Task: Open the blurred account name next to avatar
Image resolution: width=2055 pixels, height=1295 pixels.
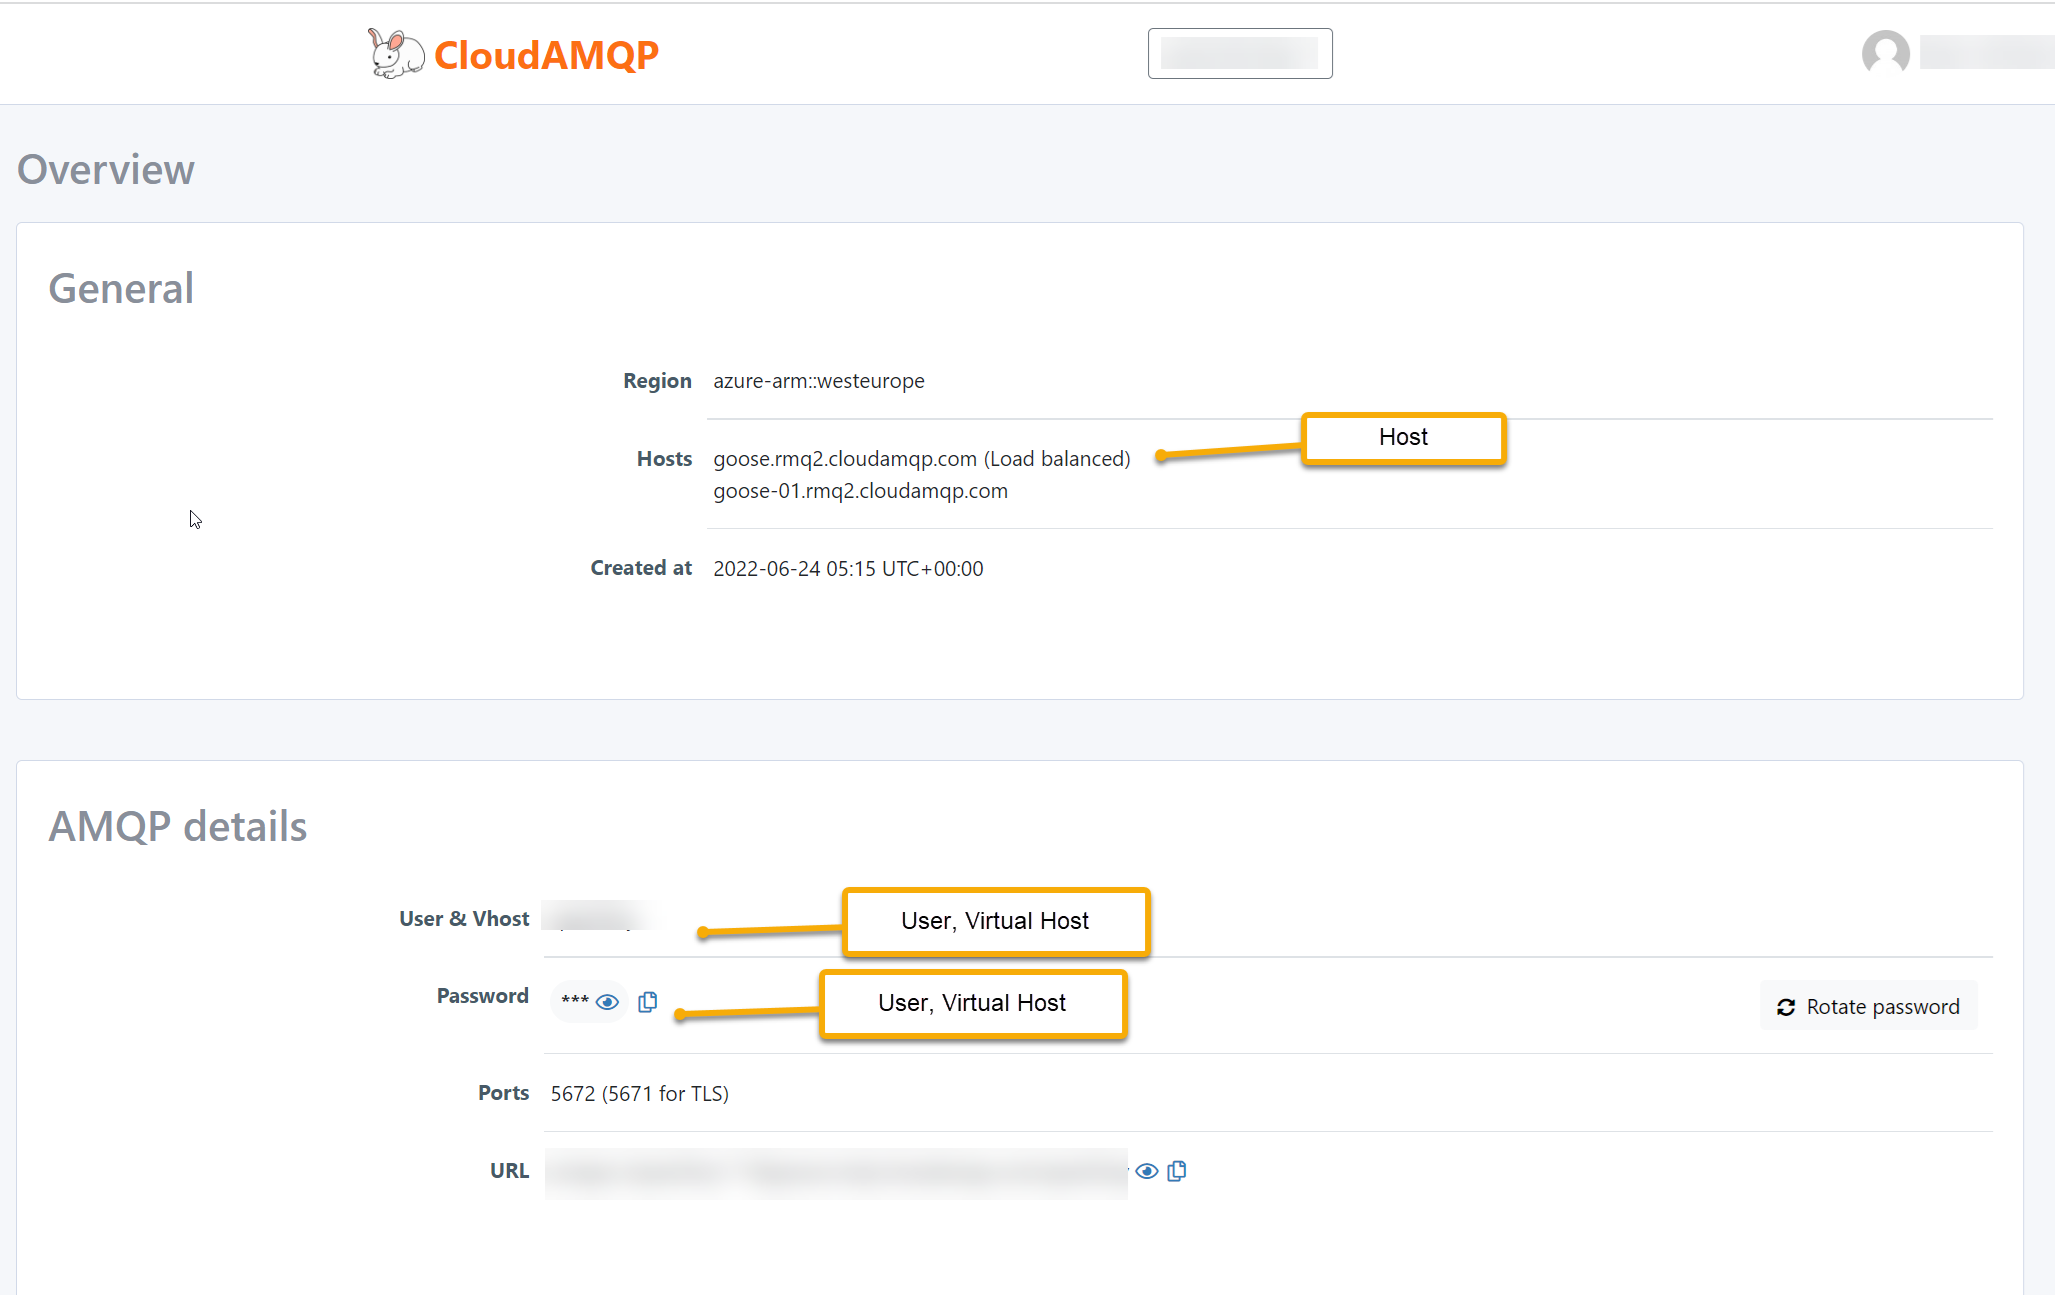Action: pyautogui.click(x=1985, y=53)
